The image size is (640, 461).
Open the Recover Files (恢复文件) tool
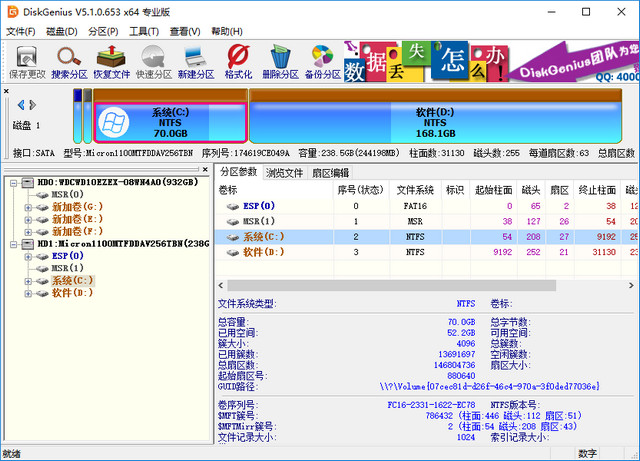point(111,62)
